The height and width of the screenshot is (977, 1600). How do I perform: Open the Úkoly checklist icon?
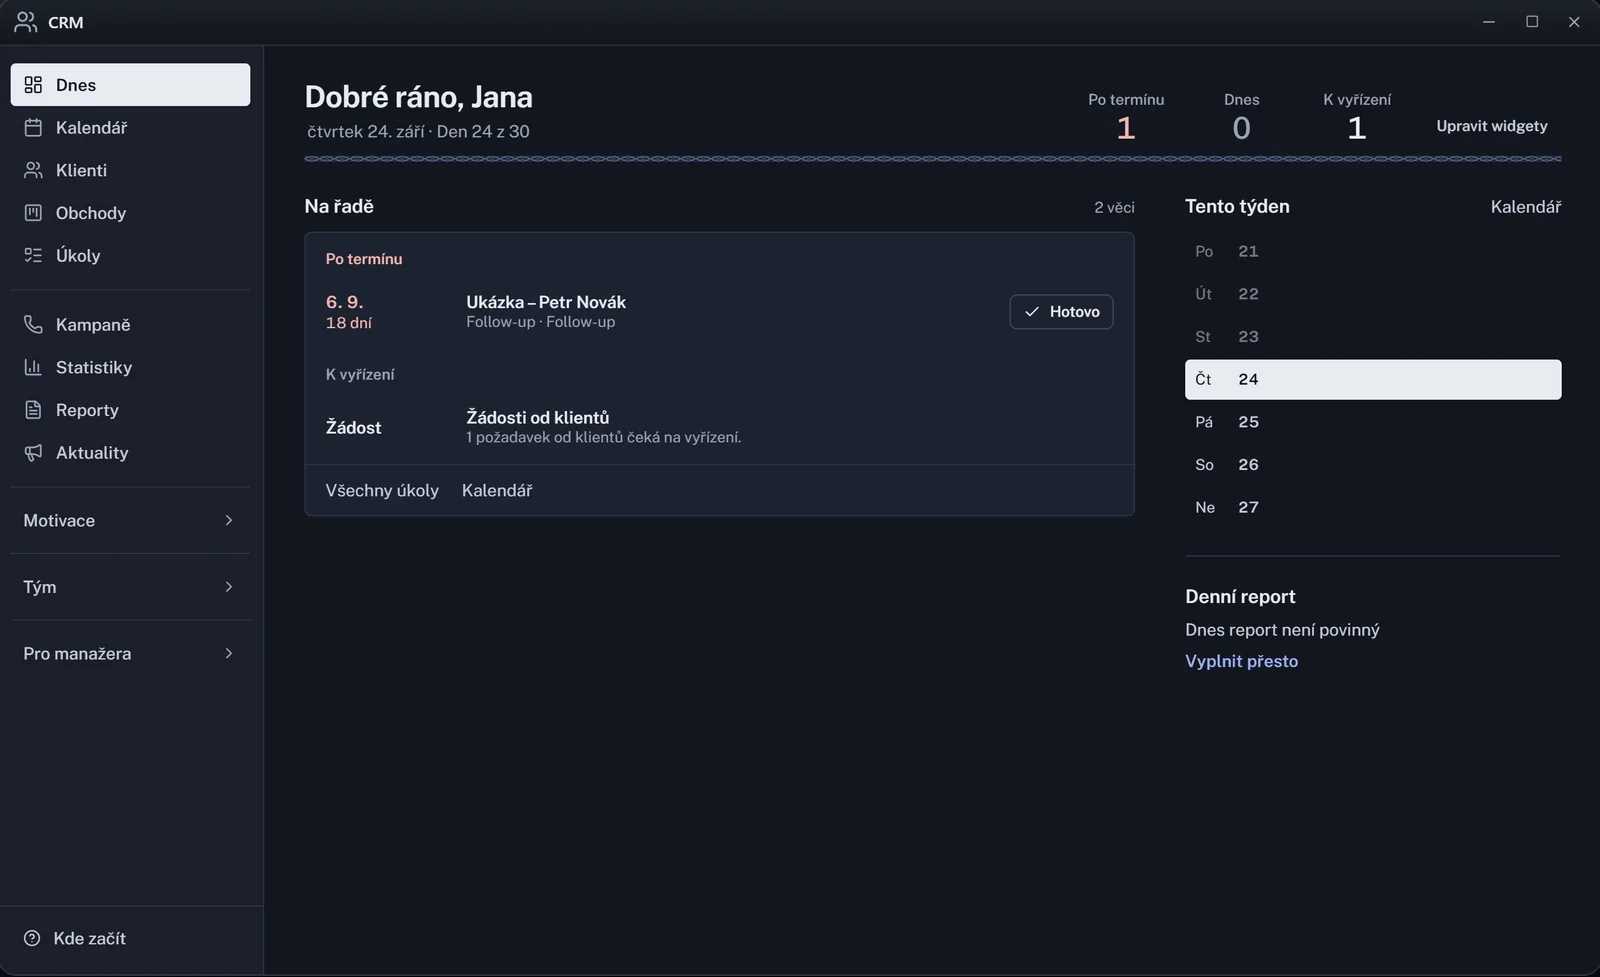(33, 255)
